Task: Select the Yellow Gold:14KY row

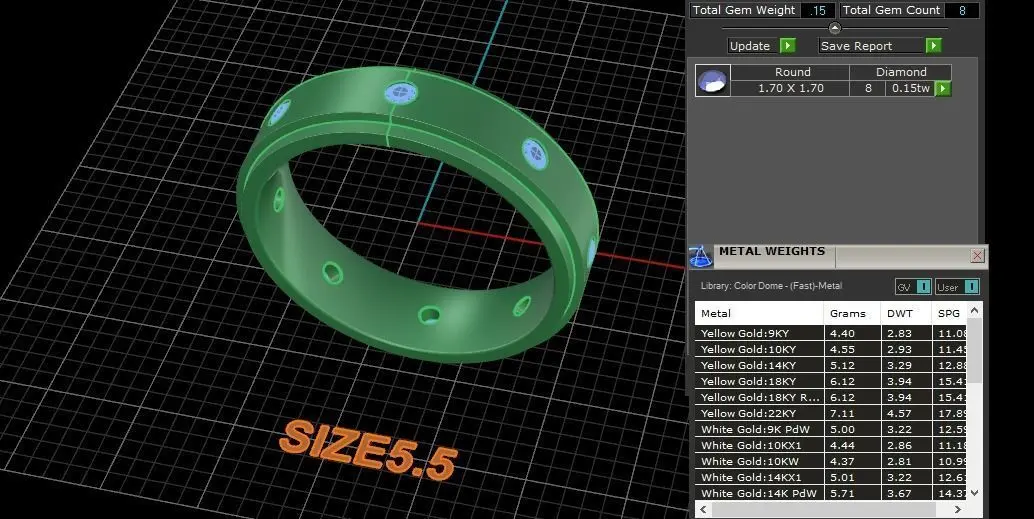Action: [x=831, y=365]
